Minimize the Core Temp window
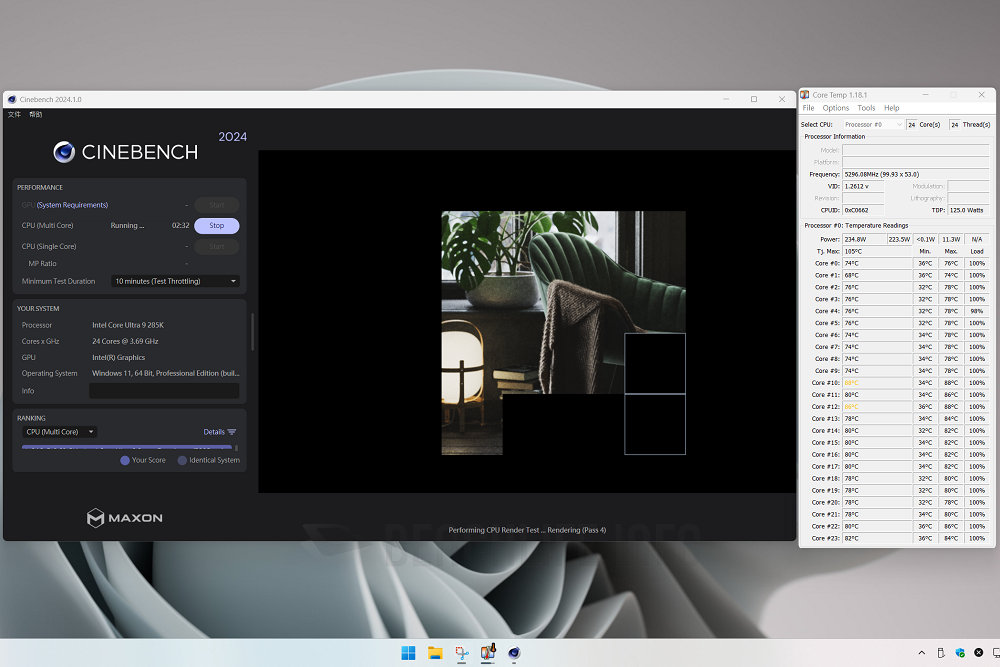1000x667 pixels. pyautogui.click(x=925, y=94)
